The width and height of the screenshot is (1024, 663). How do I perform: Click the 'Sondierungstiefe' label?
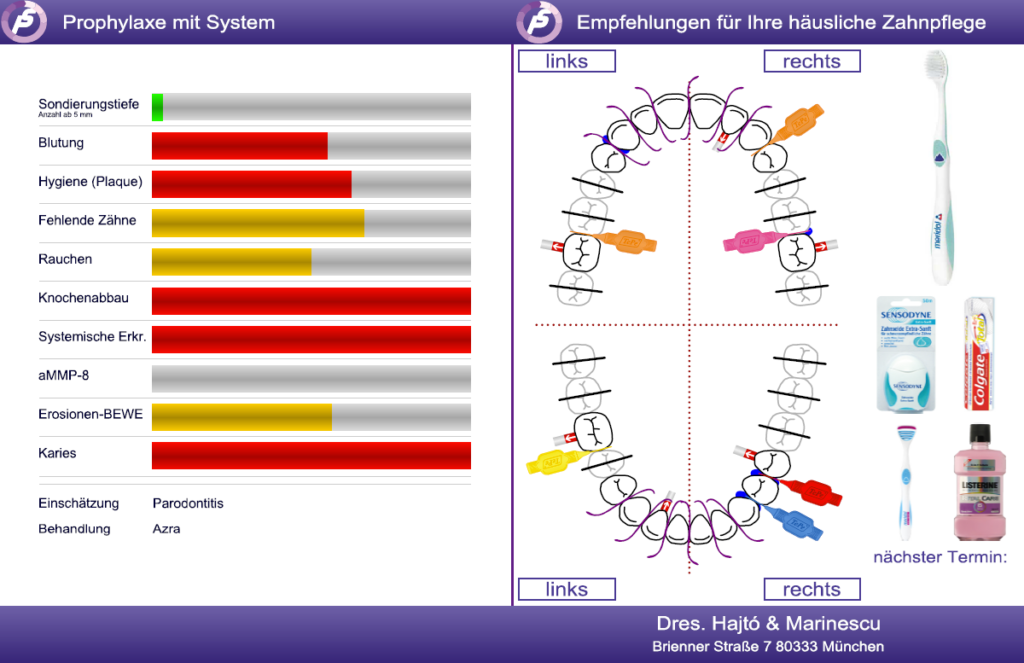(x=89, y=104)
